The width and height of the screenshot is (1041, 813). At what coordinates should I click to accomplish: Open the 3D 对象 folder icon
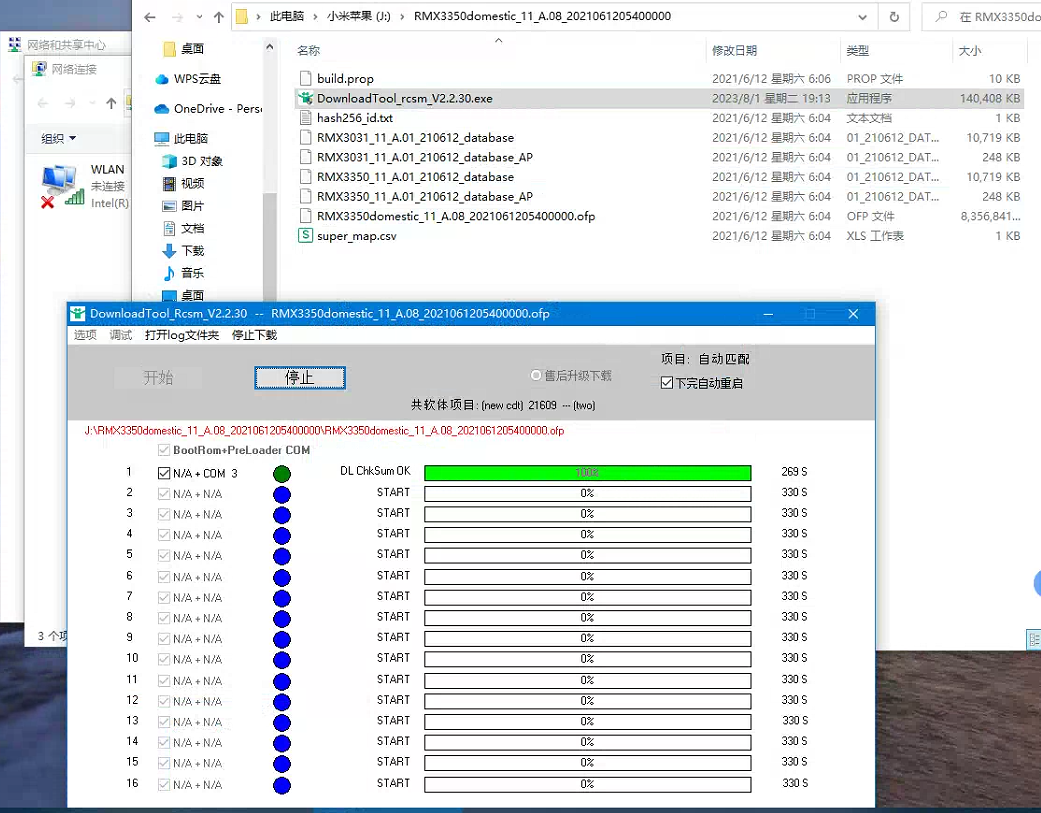pyautogui.click(x=169, y=161)
